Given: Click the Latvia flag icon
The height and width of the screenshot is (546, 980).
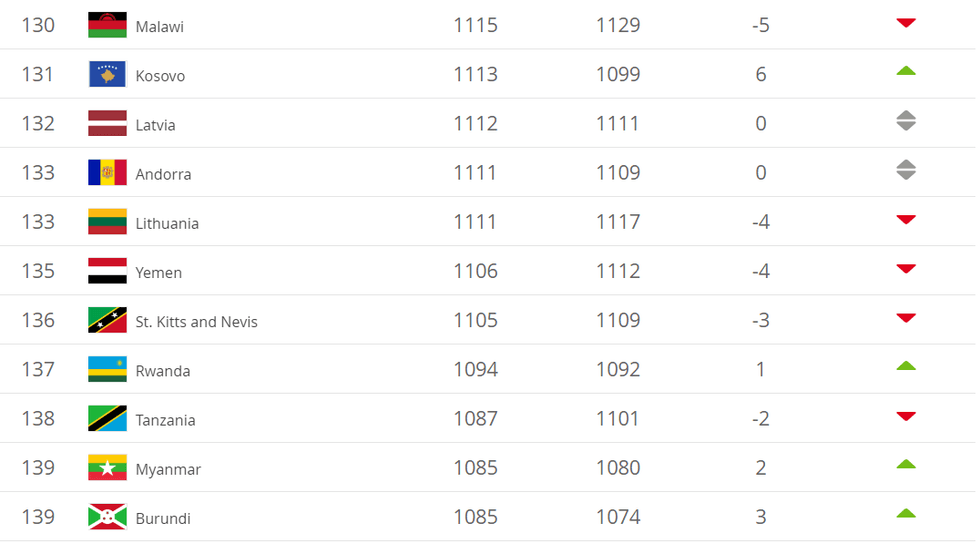Looking at the screenshot, I should click(x=107, y=123).
